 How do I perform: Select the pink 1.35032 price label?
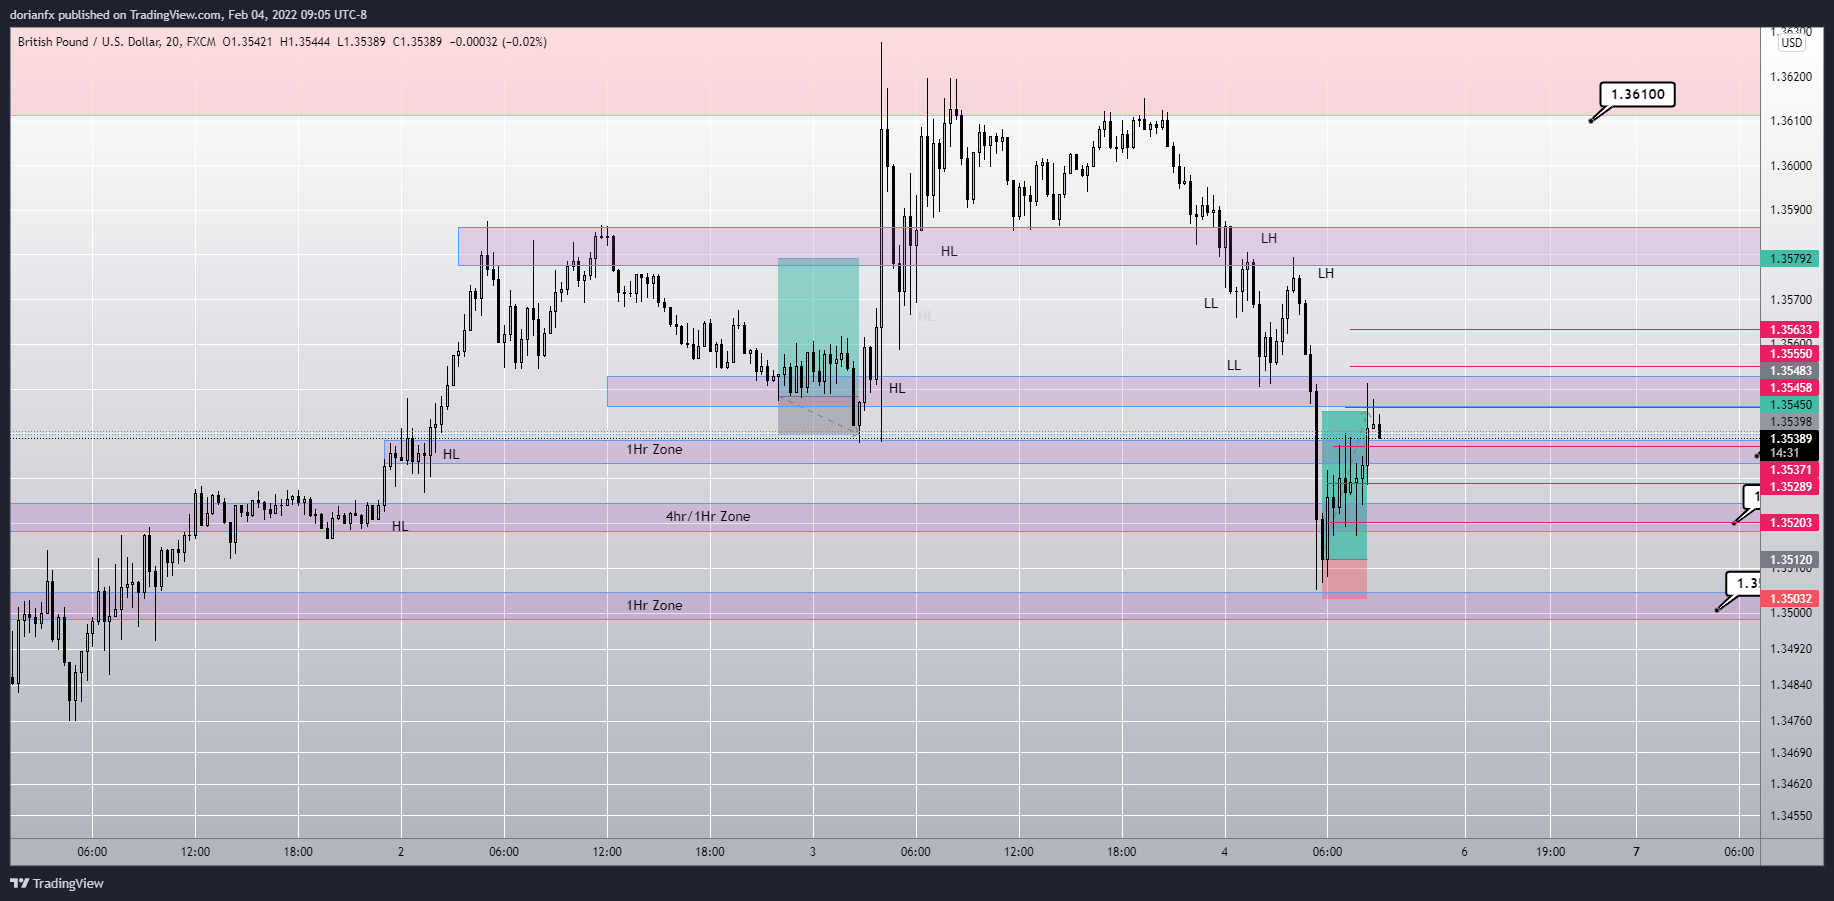[x=1790, y=599]
